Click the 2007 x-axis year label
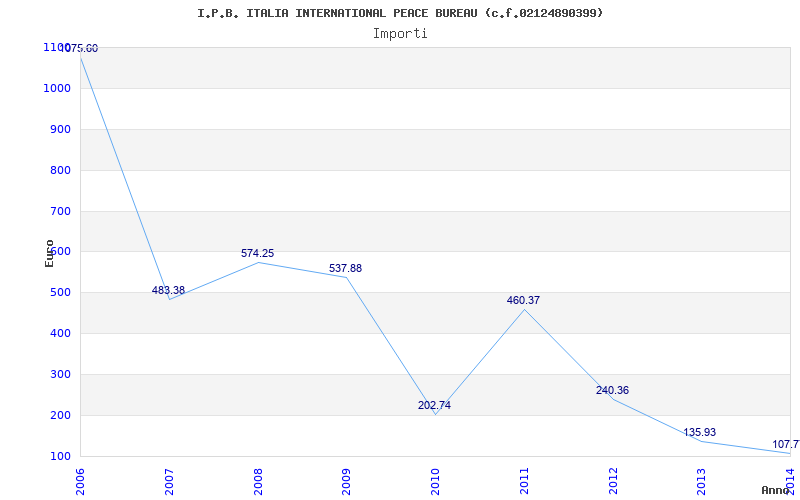The image size is (800, 500). click(x=169, y=482)
